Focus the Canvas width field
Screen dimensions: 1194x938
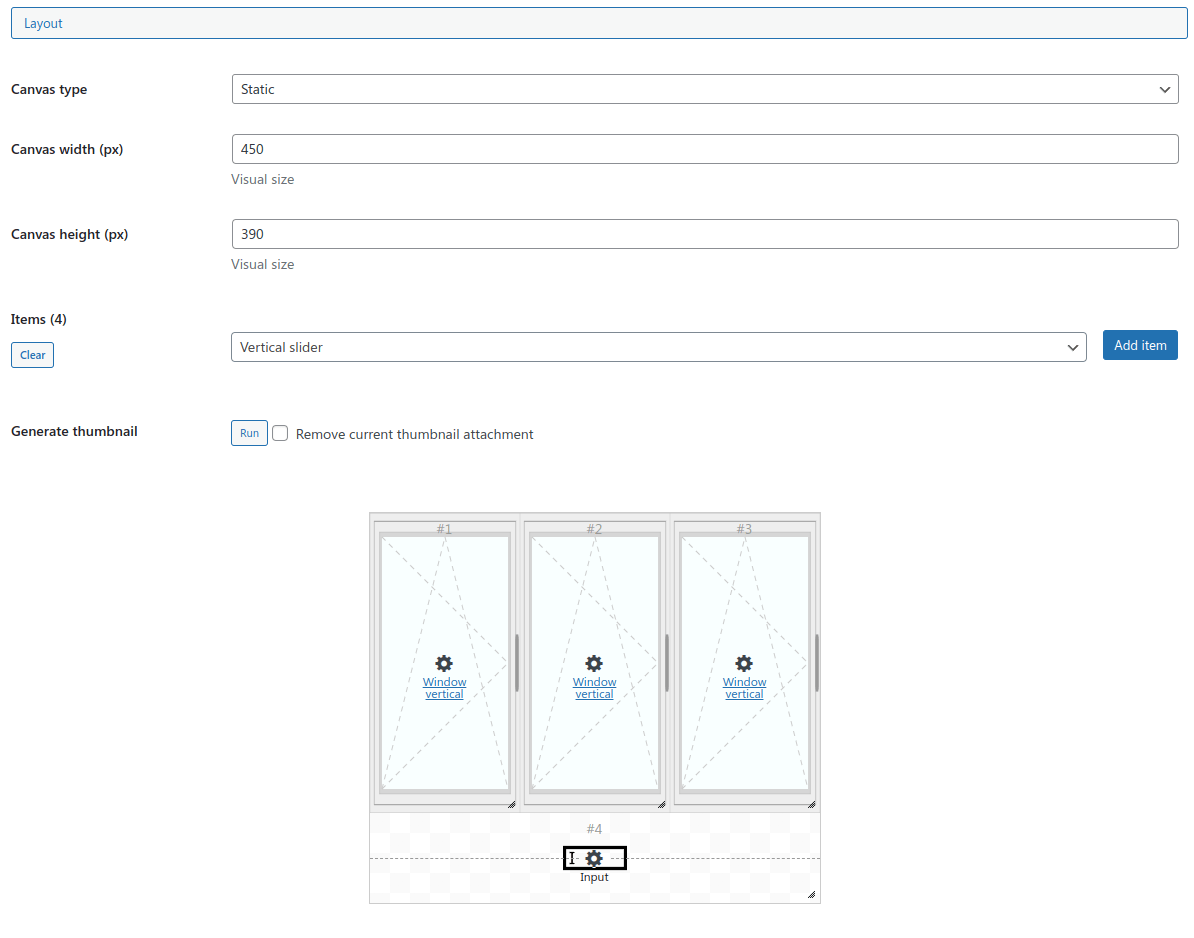coord(705,149)
